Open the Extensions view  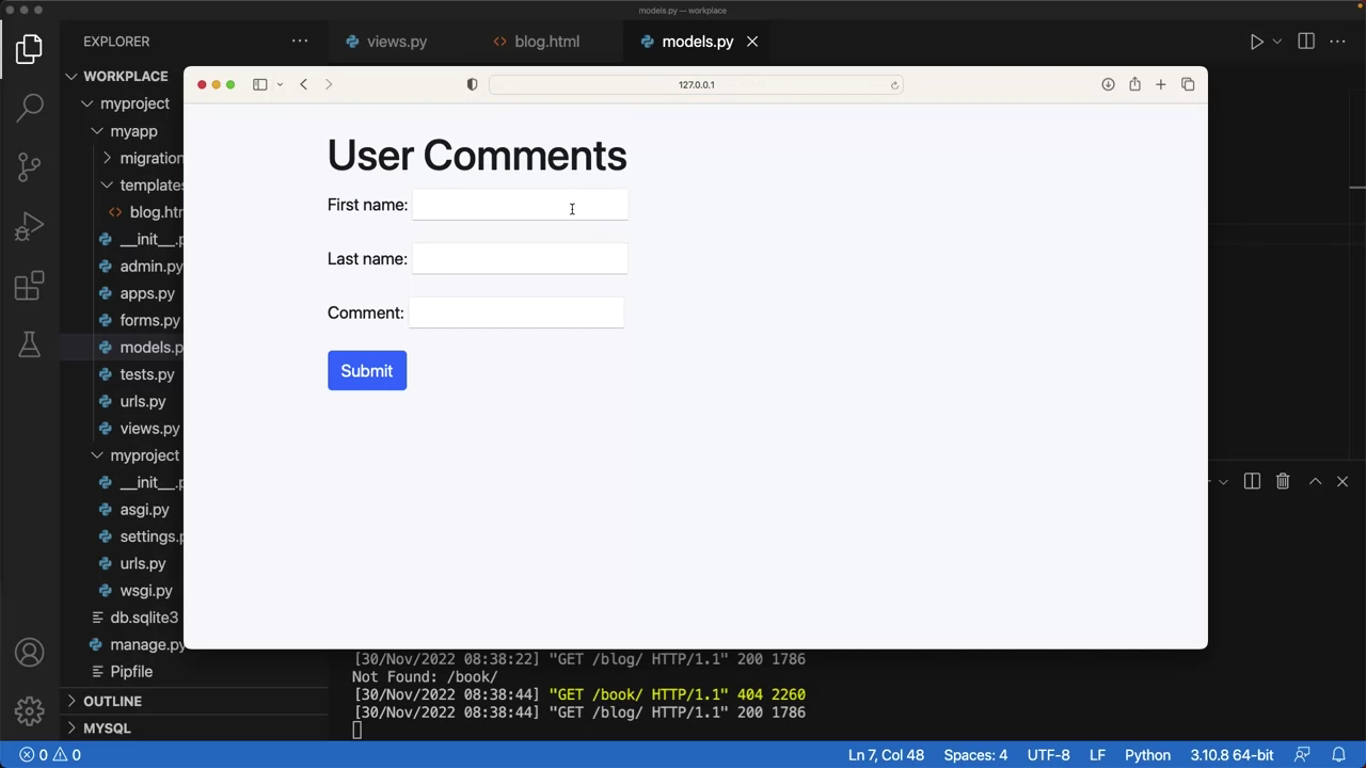pyautogui.click(x=29, y=286)
